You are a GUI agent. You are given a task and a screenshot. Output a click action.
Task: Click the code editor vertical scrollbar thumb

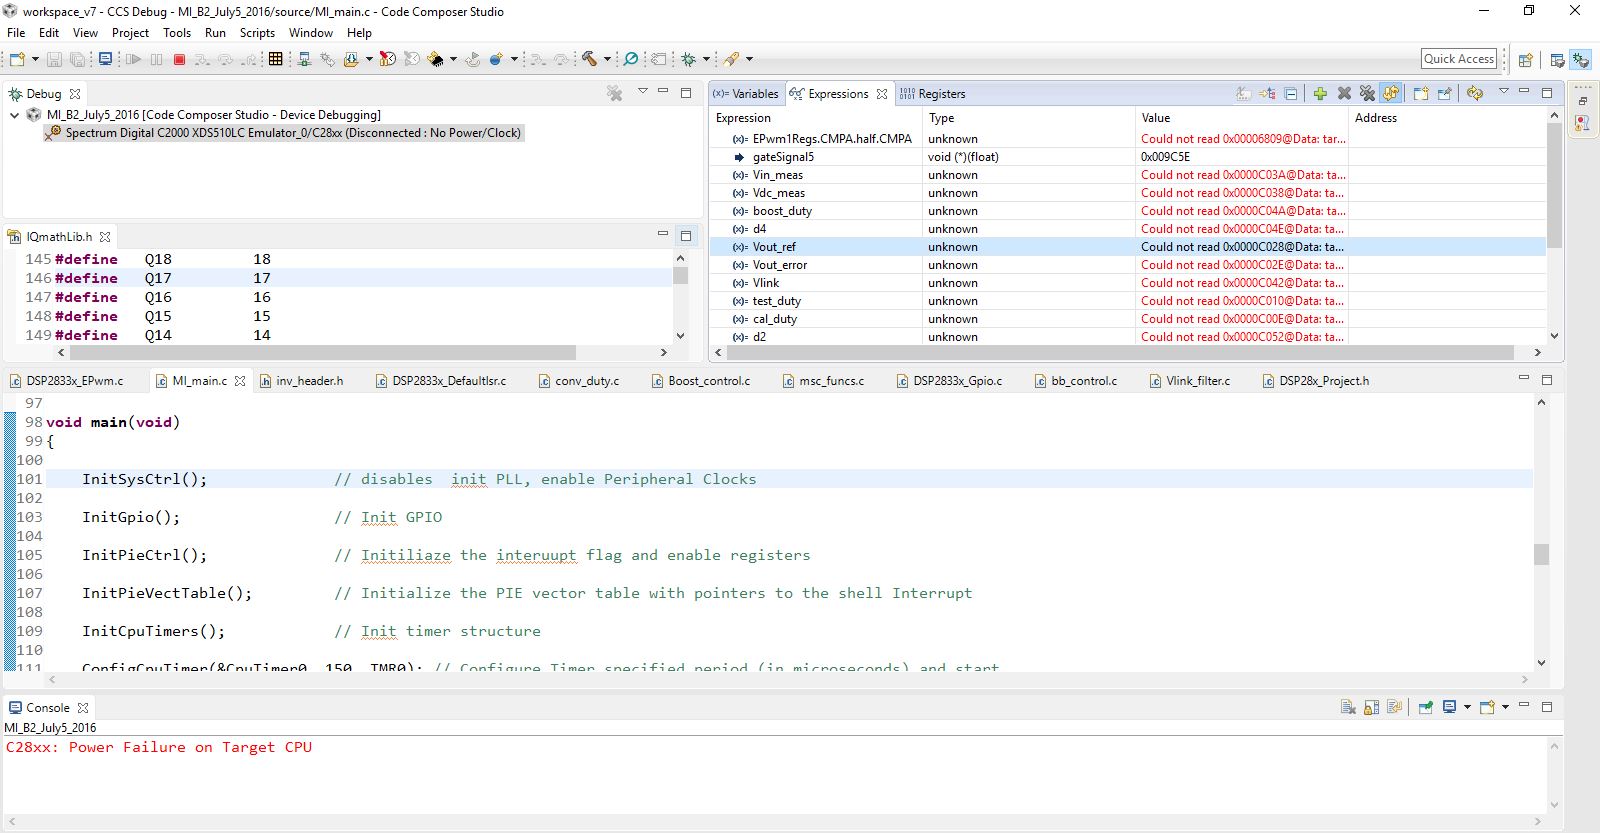(1541, 554)
